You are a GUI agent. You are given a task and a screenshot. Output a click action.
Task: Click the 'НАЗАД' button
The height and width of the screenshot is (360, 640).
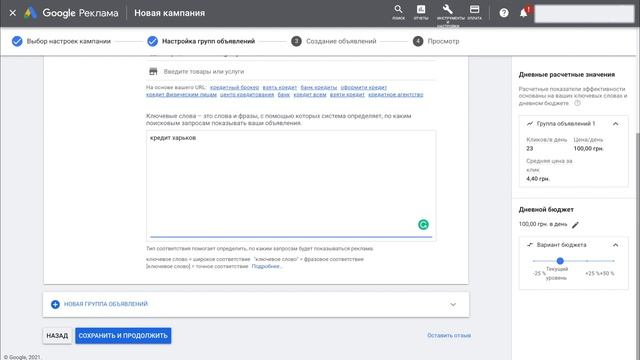57,336
